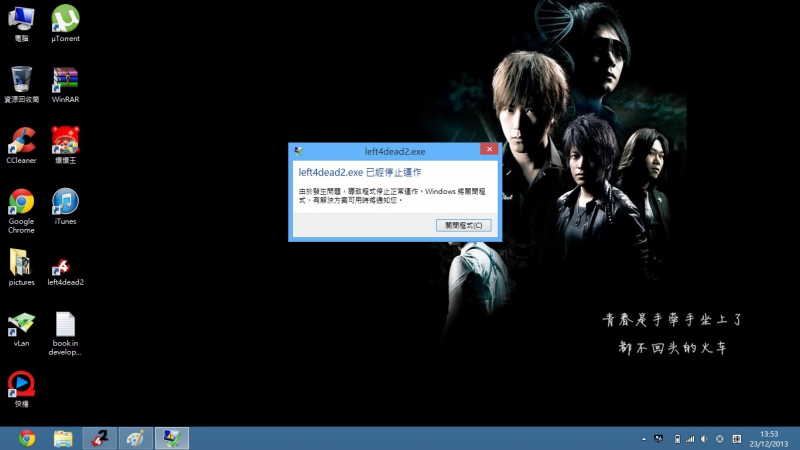Select the error report taskbar item
800x450 pixels.
click(x=172, y=438)
